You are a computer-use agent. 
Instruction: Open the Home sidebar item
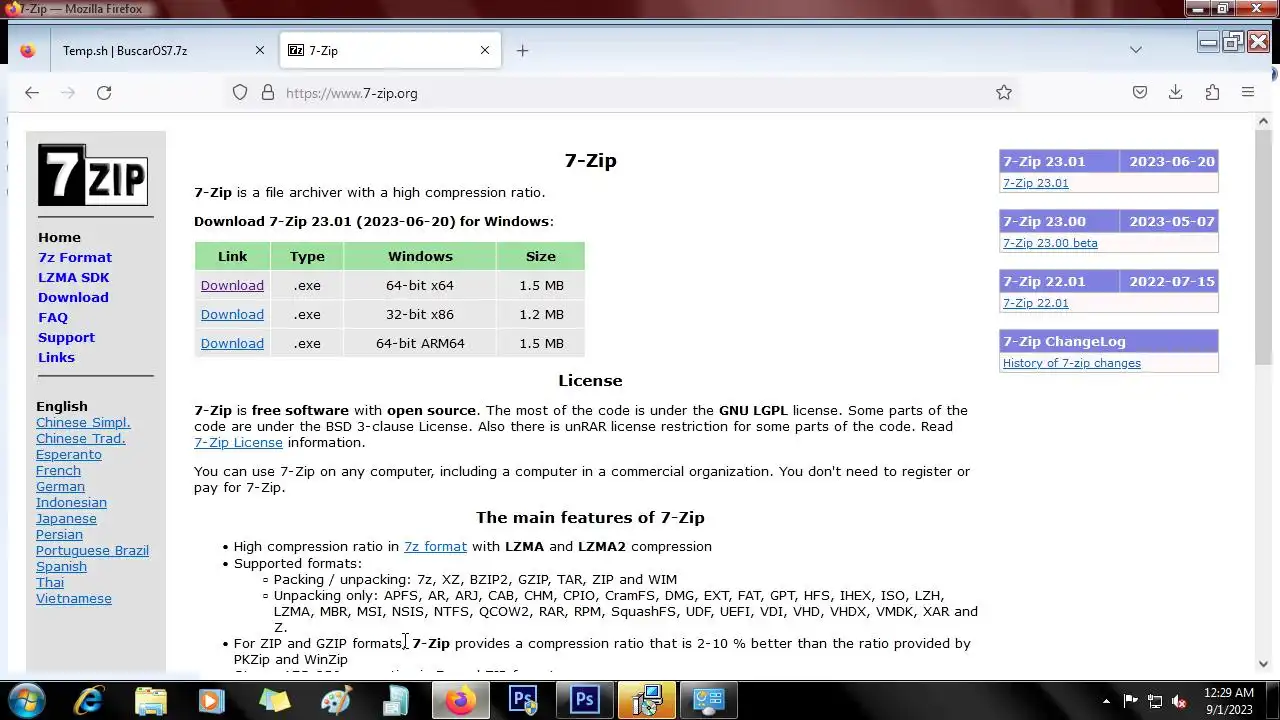click(59, 238)
